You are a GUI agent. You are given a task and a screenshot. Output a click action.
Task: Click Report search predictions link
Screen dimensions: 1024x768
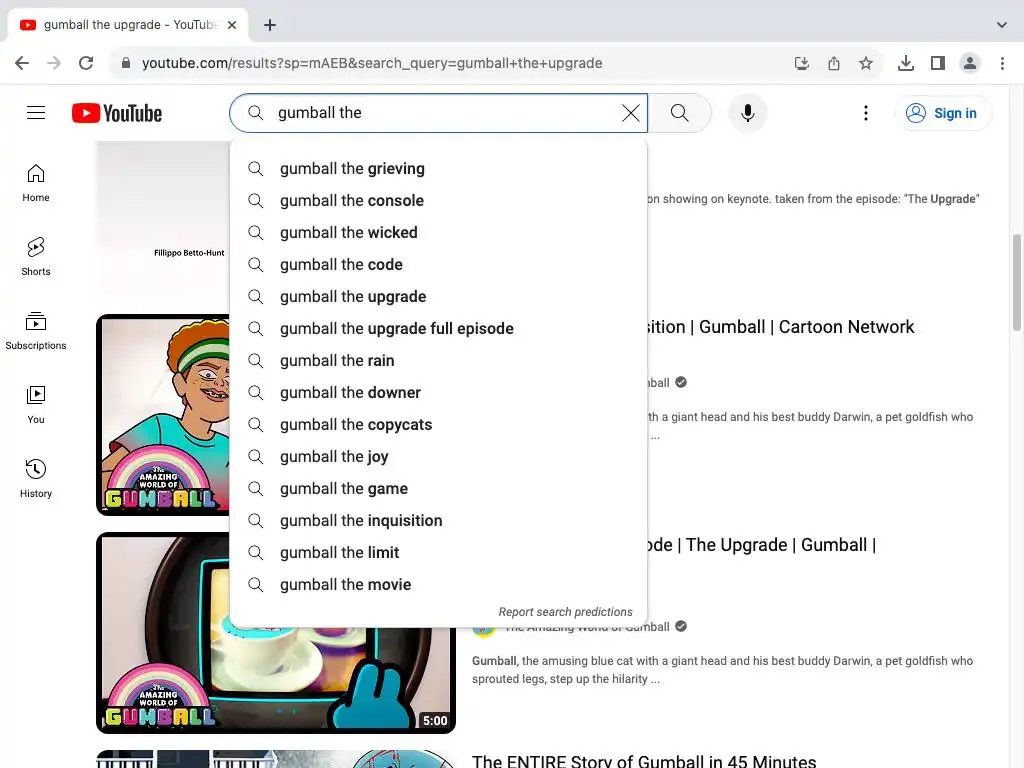click(566, 612)
